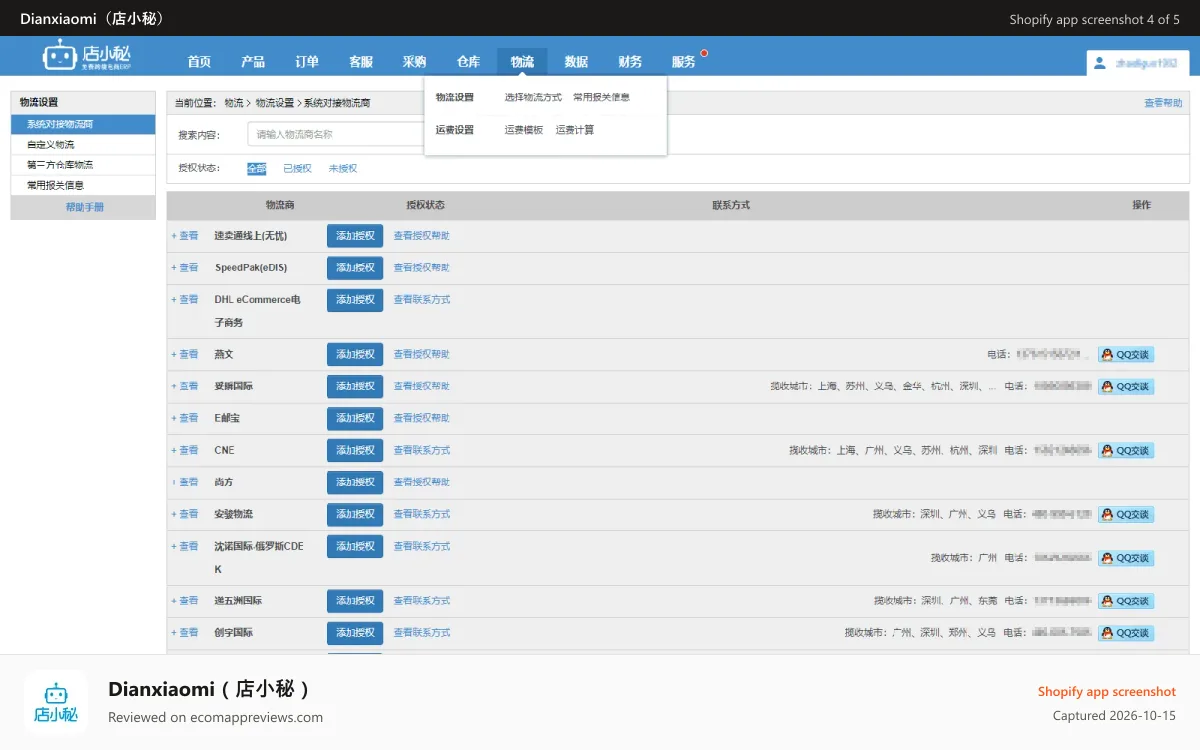Choose 运费计算 in the dropdown

tap(575, 130)
